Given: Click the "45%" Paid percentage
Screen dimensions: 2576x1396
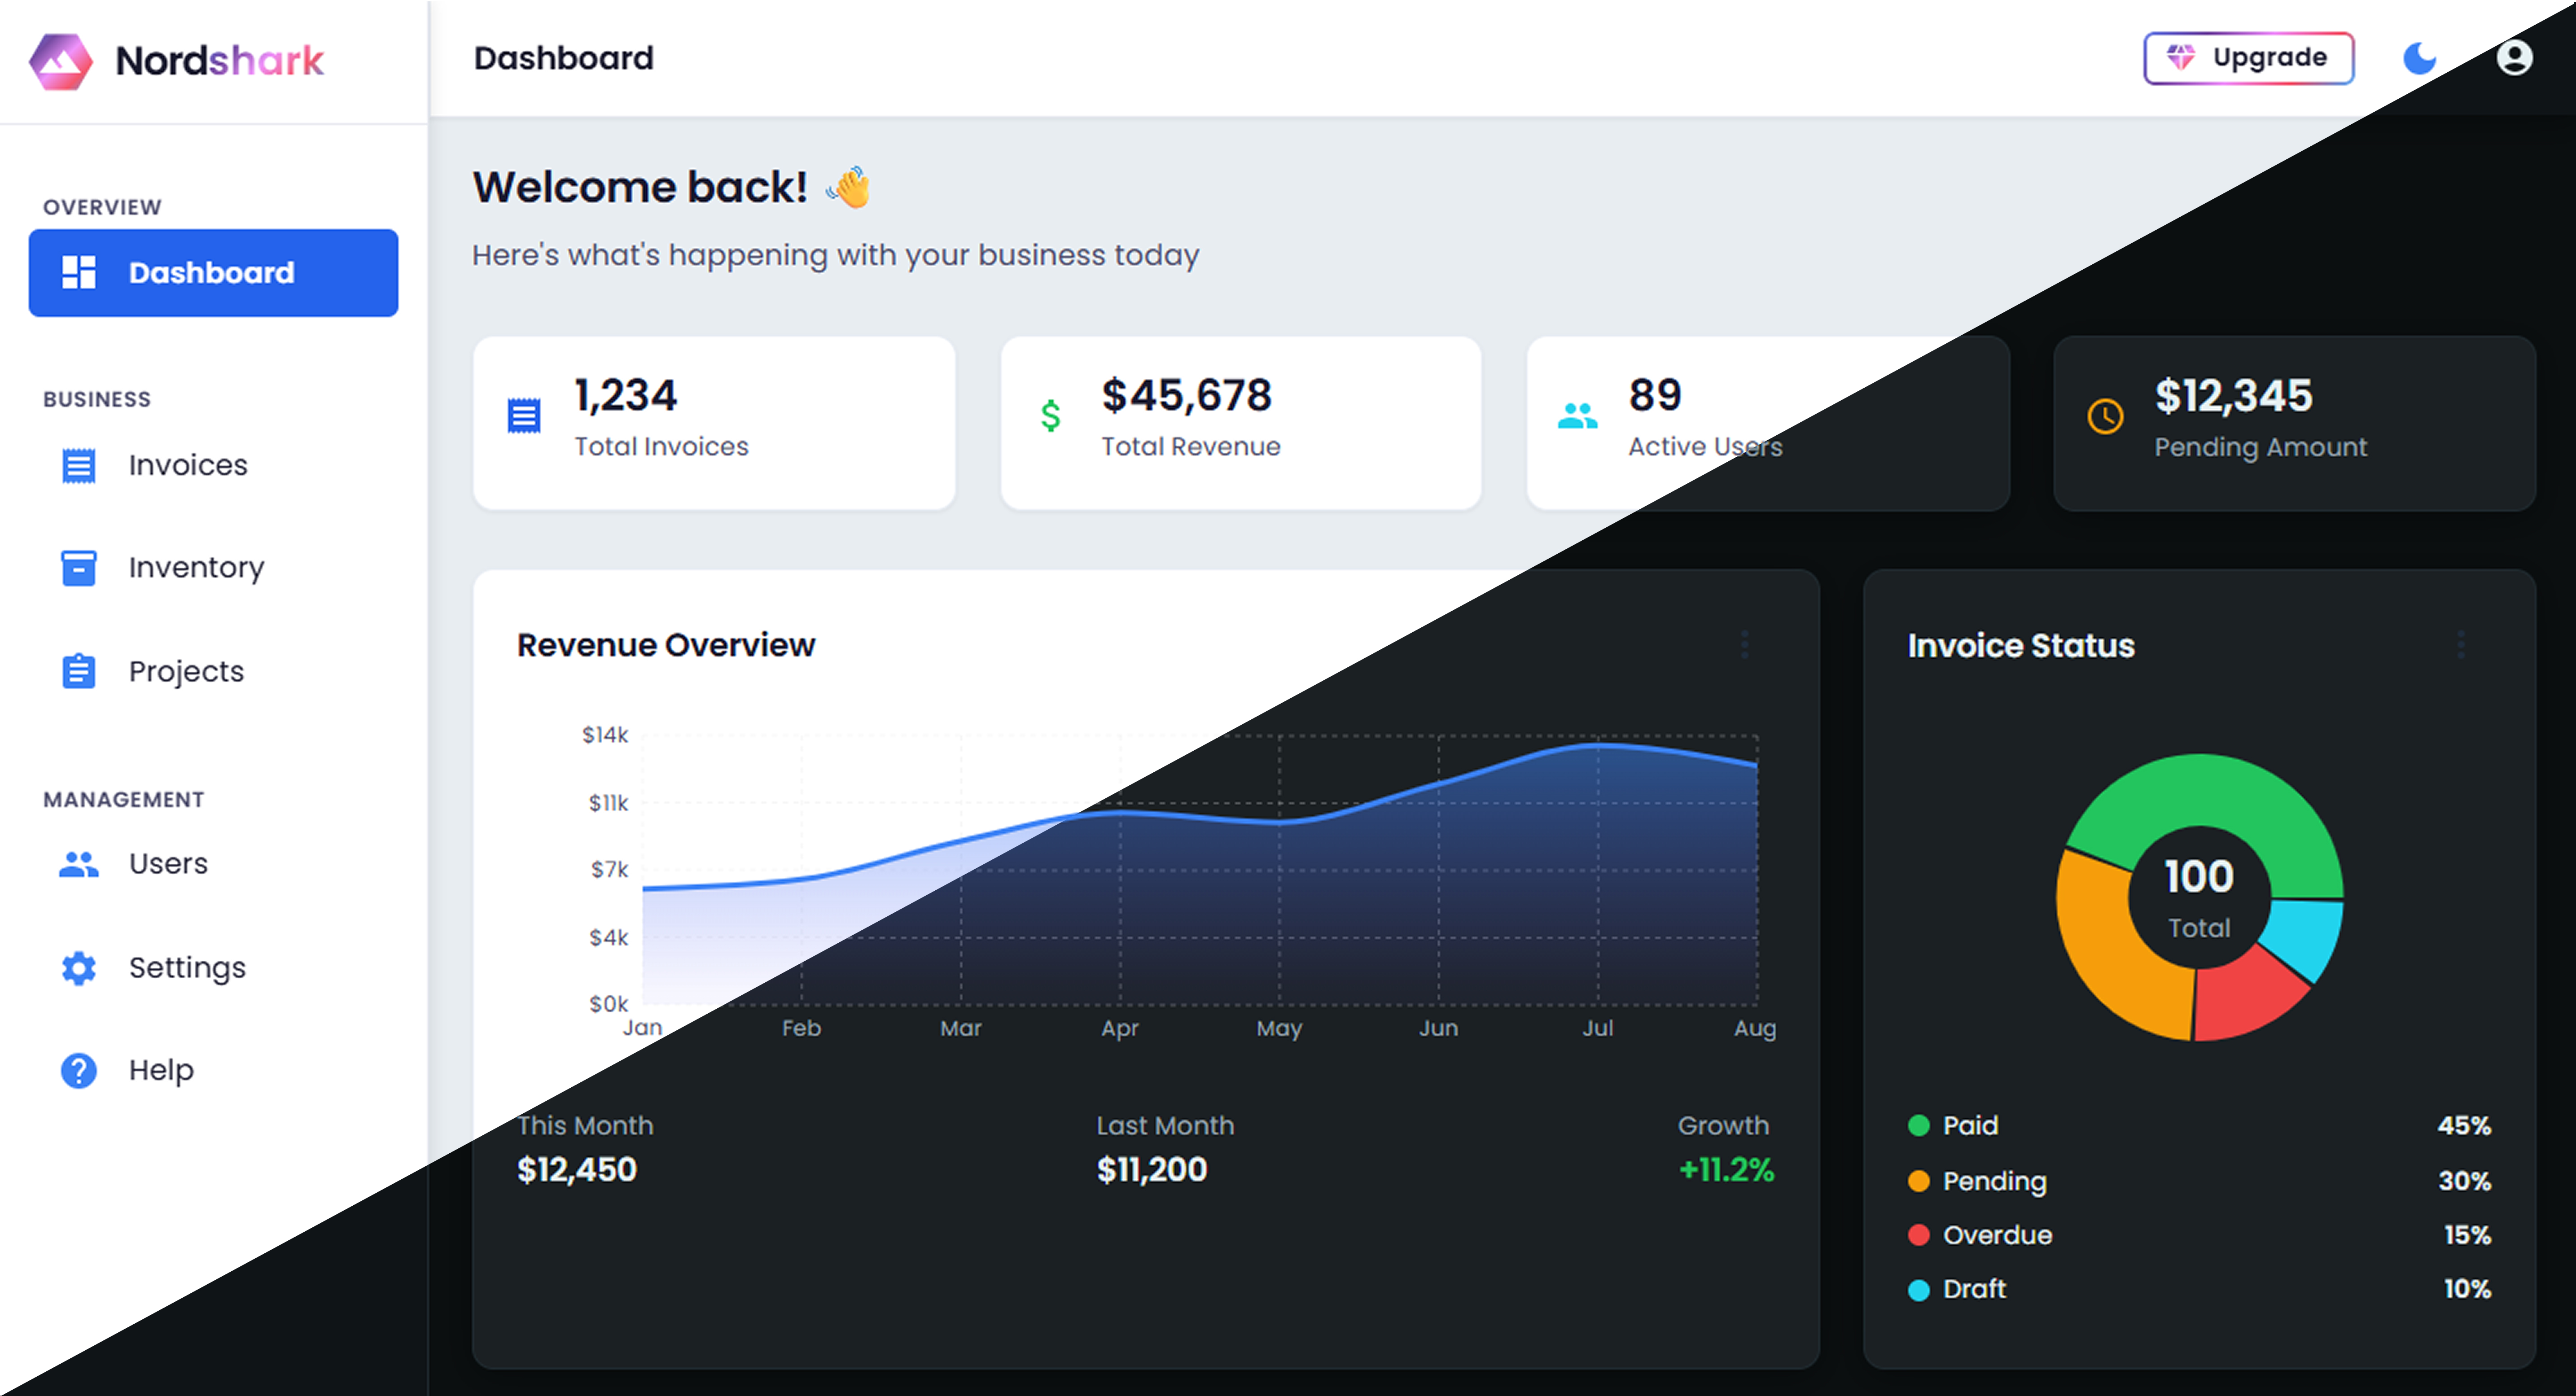Looking at the screenshot, I should pos(2464,1126).
